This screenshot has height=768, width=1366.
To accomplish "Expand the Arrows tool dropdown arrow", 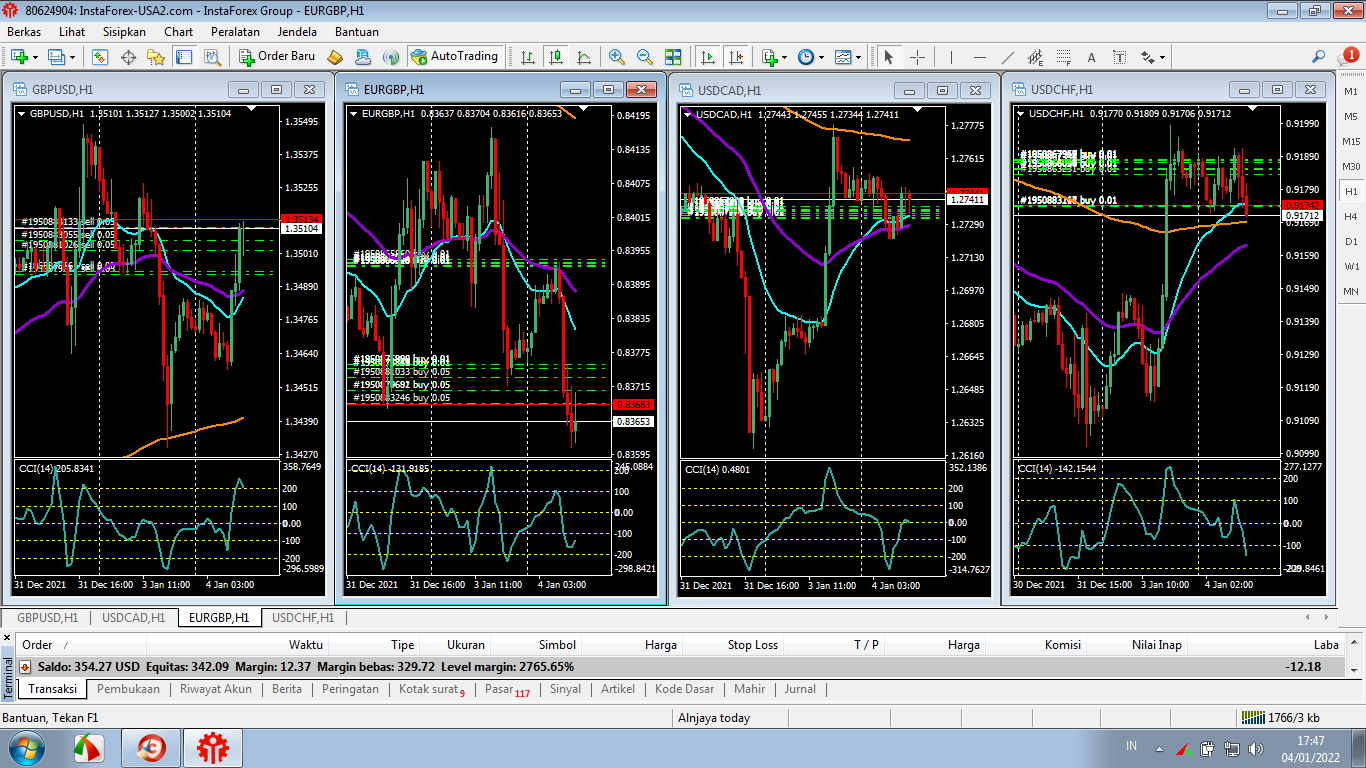I will click(1163, 57).
